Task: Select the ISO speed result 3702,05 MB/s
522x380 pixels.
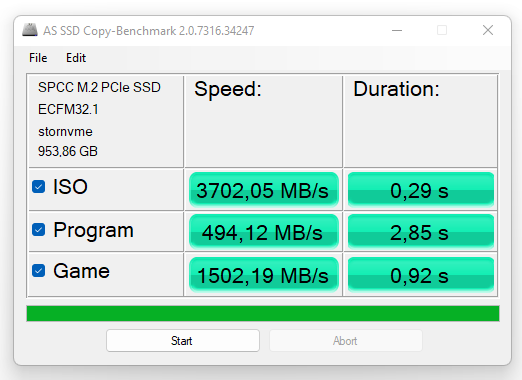Action: click(x=264, y=190)
